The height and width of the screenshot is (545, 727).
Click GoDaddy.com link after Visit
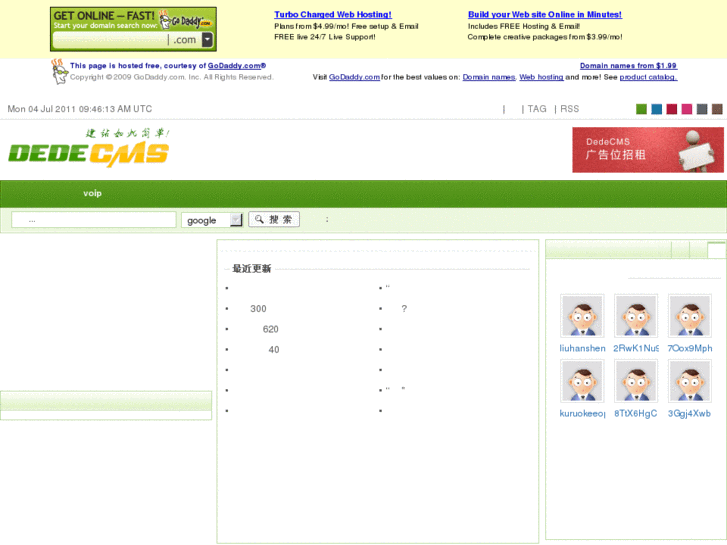coord(354,77)
